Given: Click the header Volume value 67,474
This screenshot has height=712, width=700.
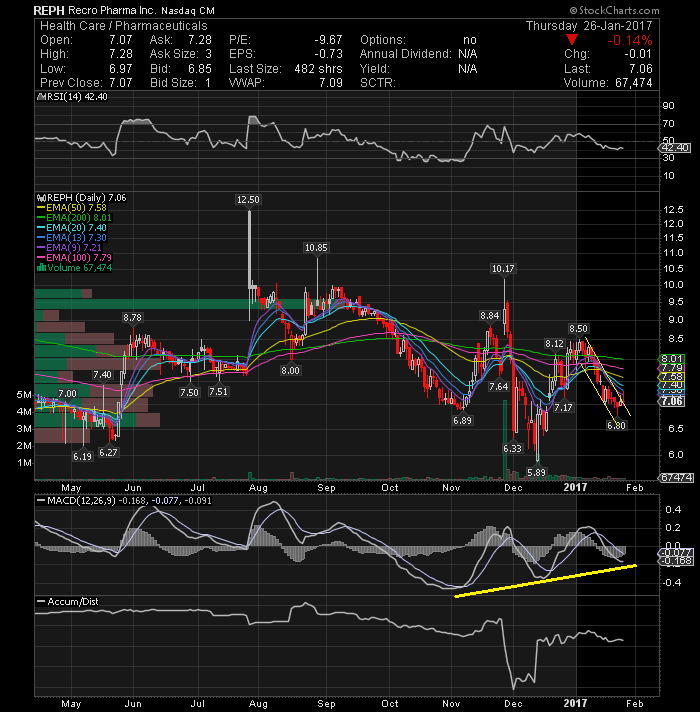Looking at the screenshot, I should tap(634, 83).
